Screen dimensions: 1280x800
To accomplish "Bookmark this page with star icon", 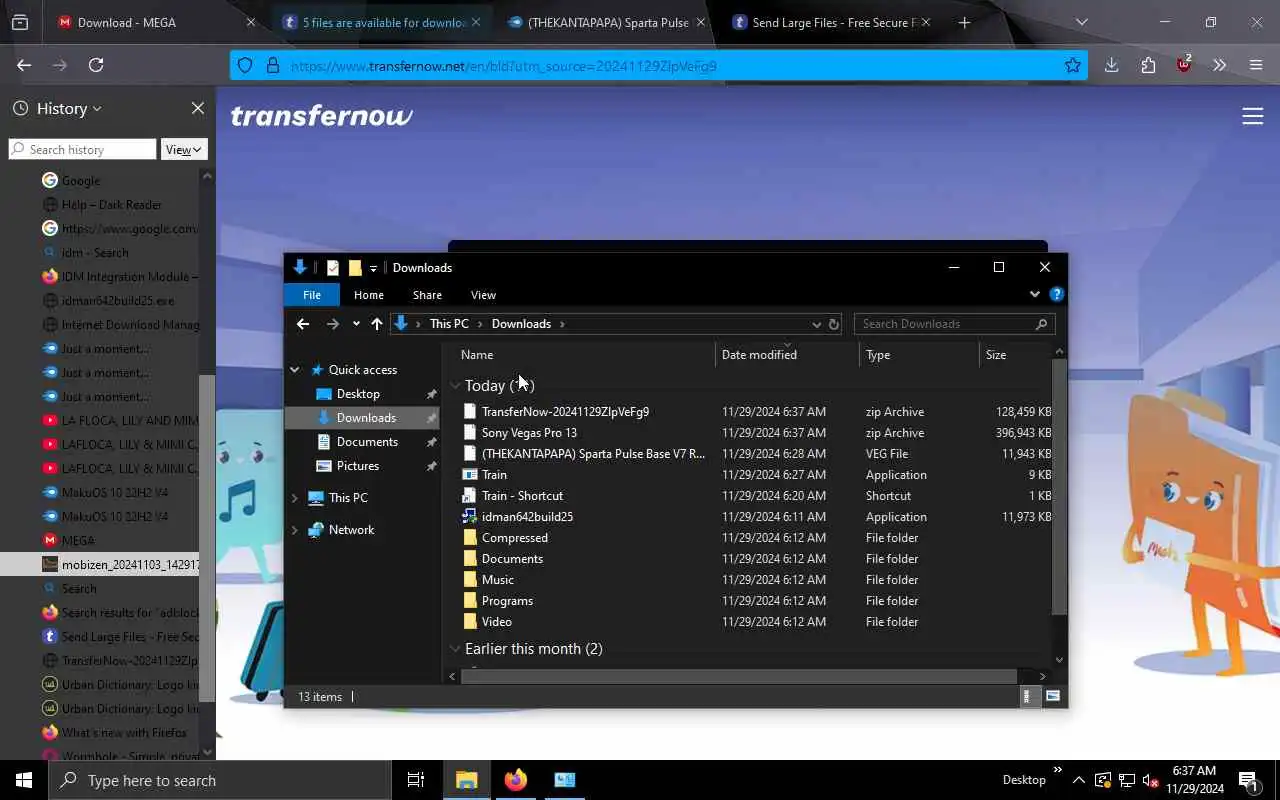I will [x=1073, y=66].
